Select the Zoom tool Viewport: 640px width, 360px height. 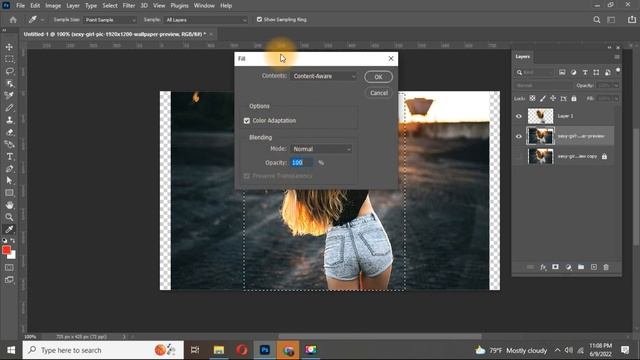point(9,217)
